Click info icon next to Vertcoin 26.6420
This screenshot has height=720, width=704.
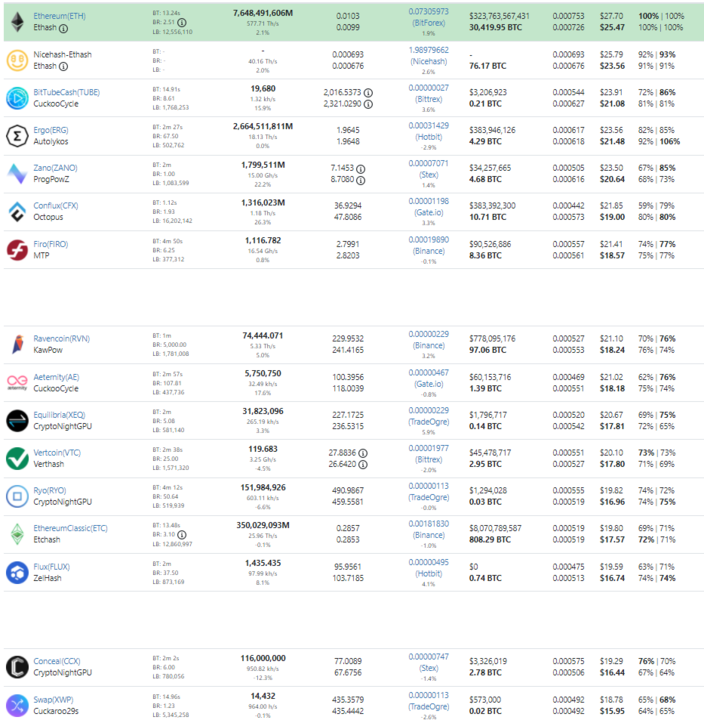(363, 465)
